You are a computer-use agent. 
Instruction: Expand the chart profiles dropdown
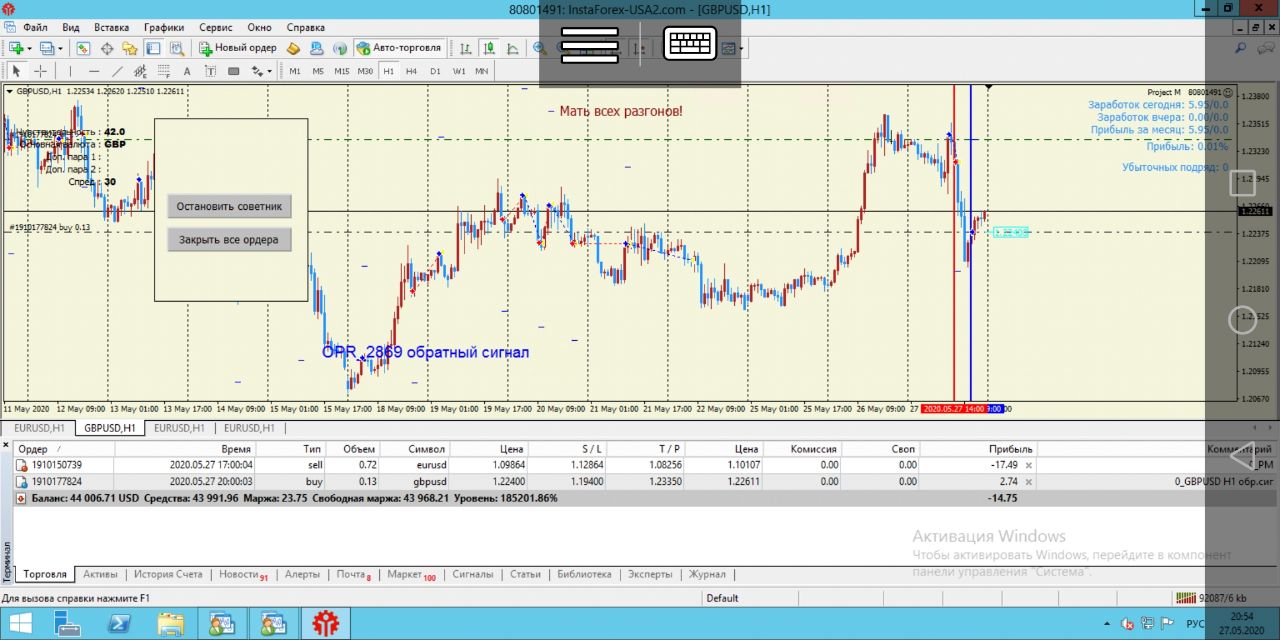point(60,48)
